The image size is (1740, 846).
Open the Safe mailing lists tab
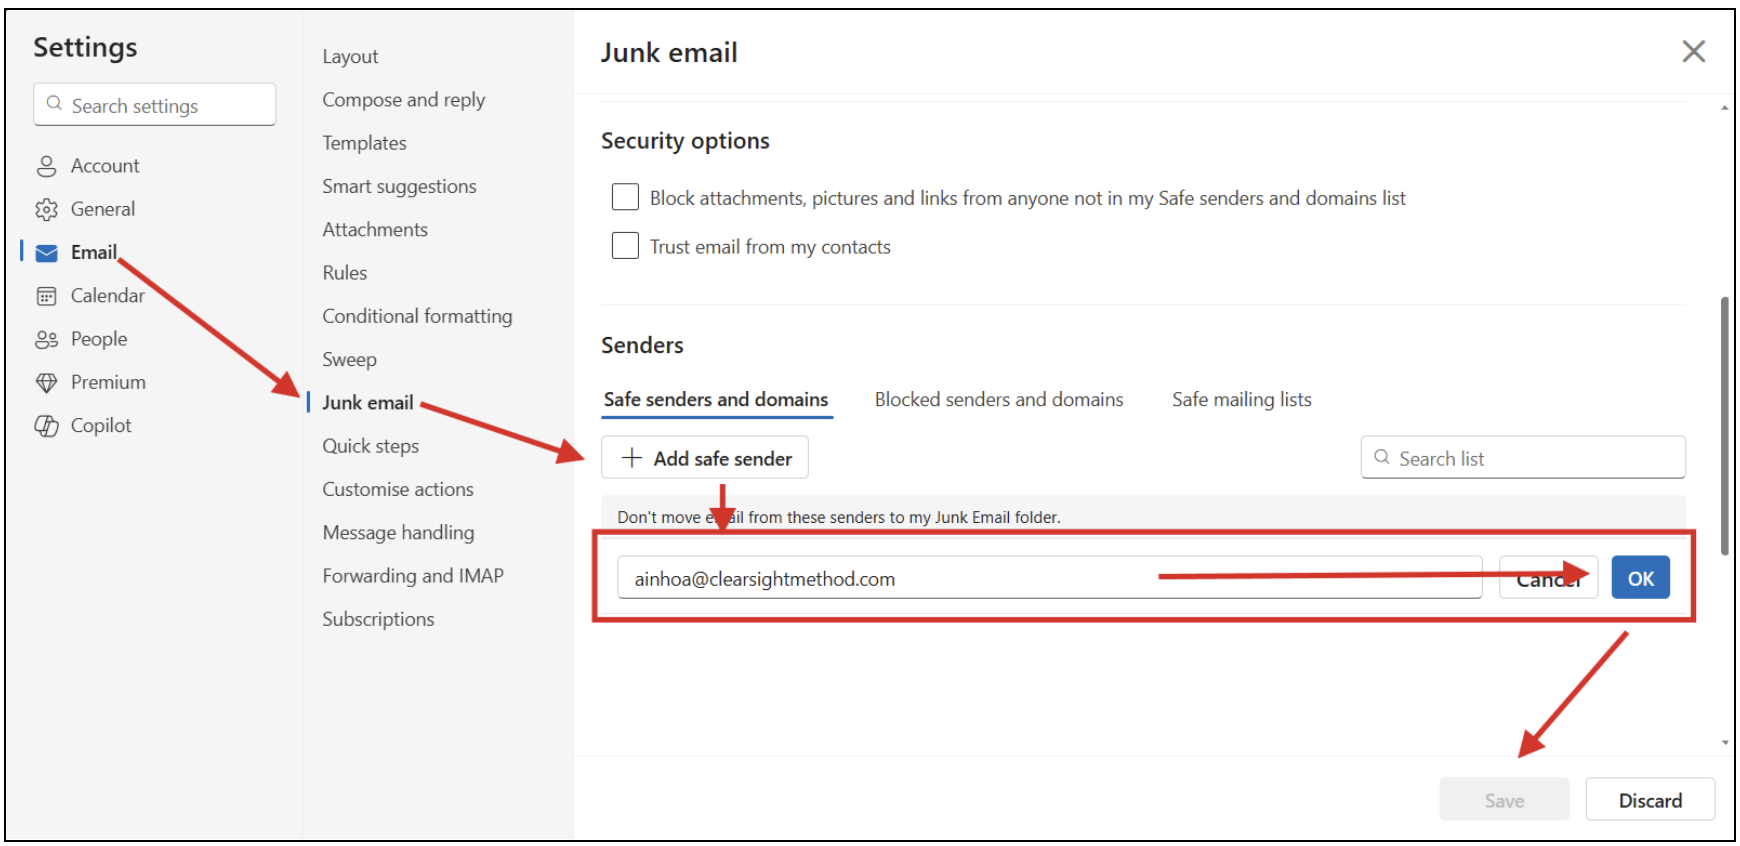1241,400
